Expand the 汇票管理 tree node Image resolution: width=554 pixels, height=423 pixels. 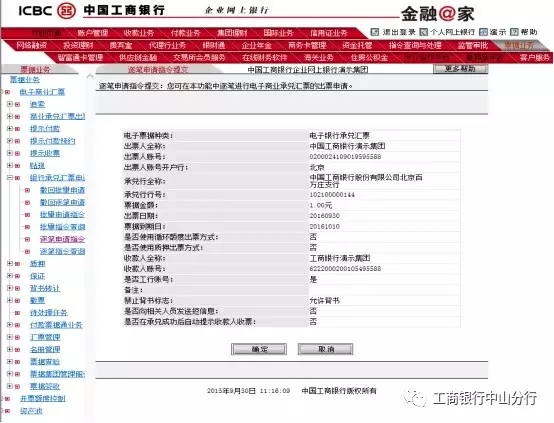coord(10,337)
